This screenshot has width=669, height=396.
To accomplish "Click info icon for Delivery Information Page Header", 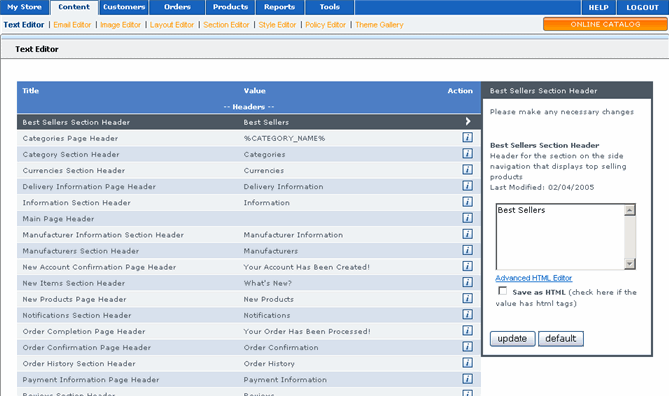I will pyautogui.click(x=467, y=186).
